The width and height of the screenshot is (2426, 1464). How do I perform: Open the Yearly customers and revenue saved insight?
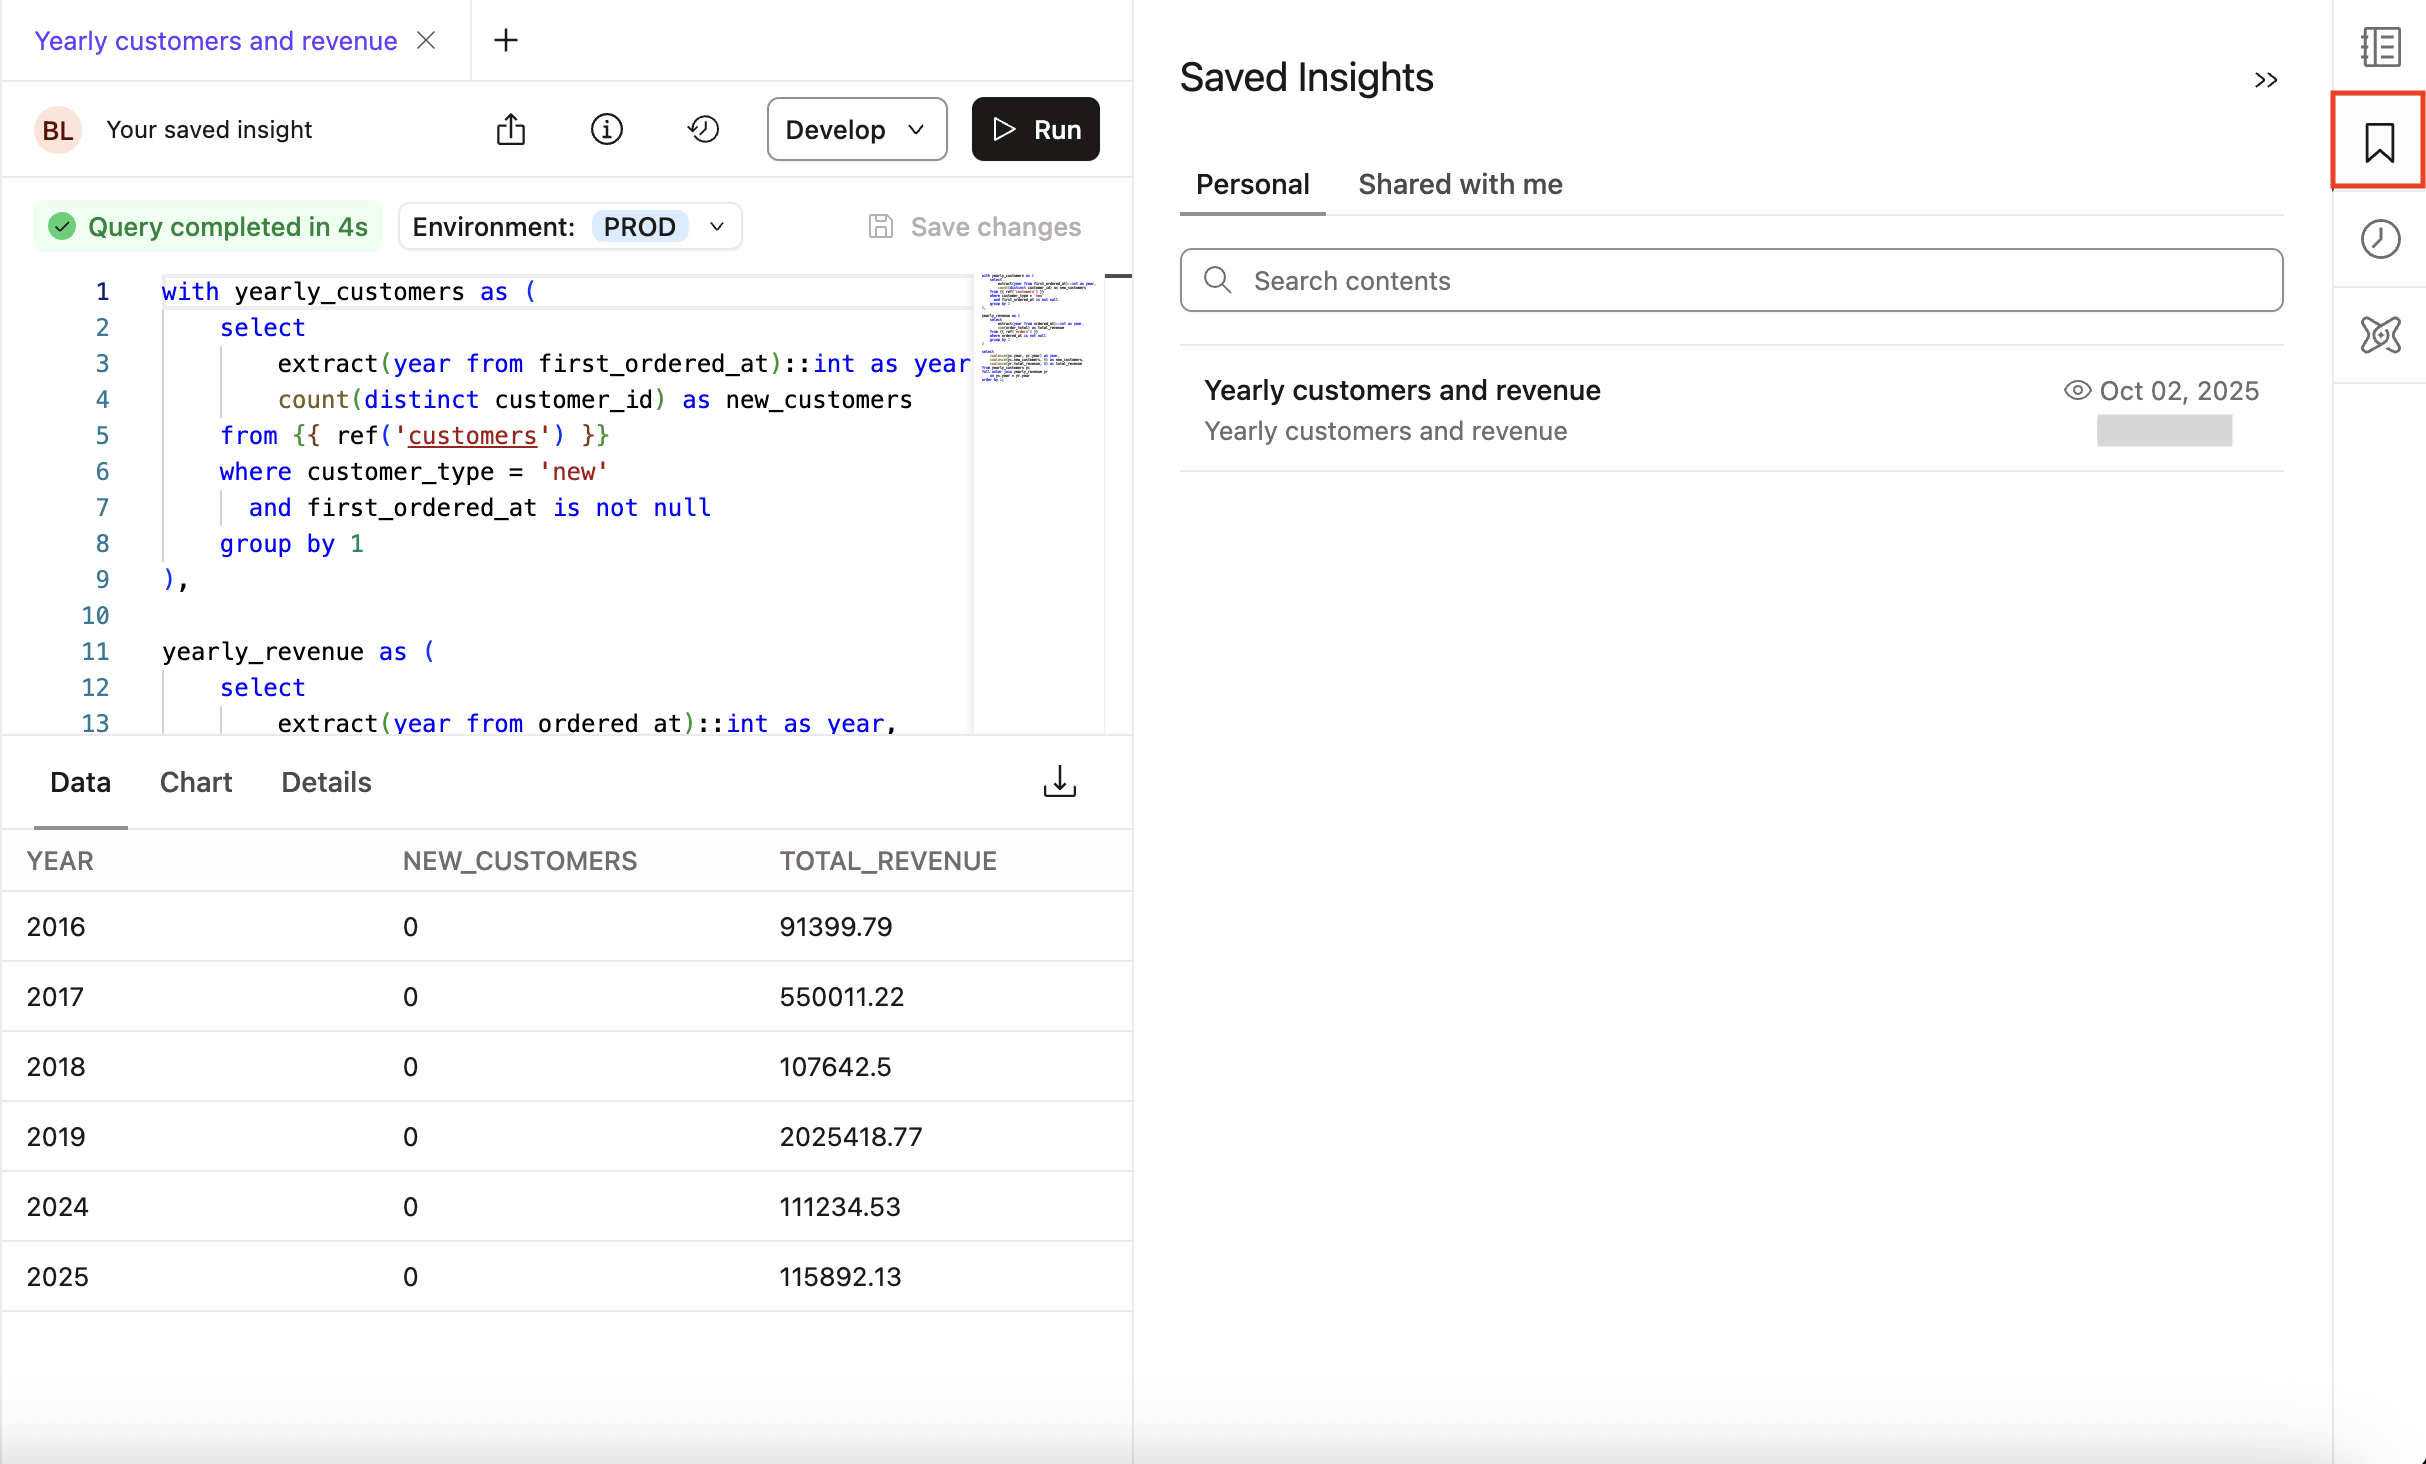coord(1402,390)
